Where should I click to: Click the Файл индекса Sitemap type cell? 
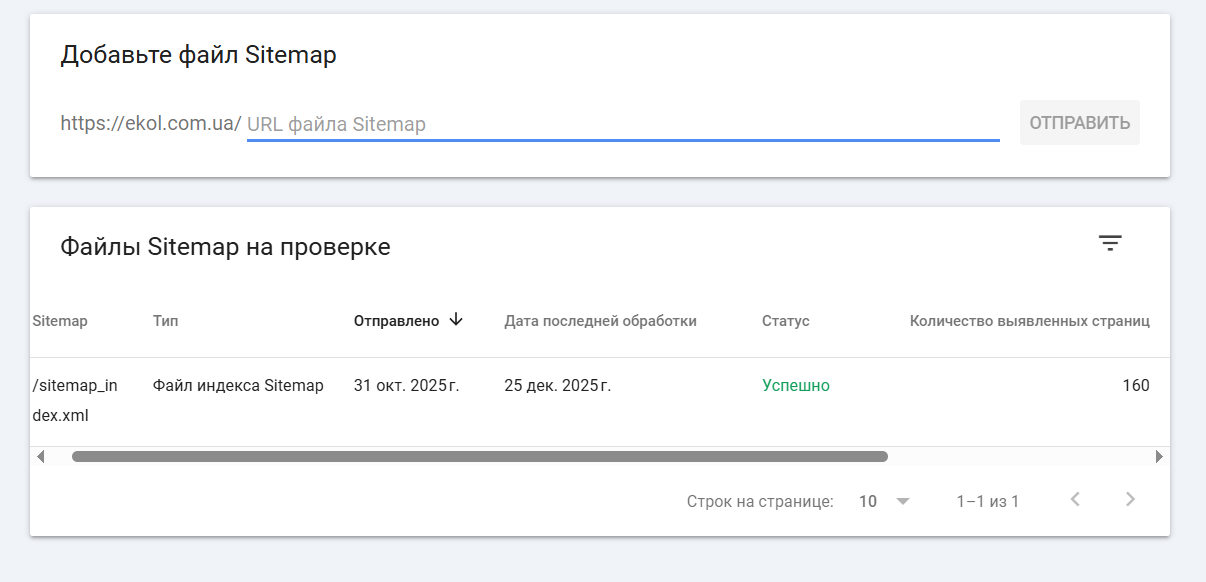(238, 386)
